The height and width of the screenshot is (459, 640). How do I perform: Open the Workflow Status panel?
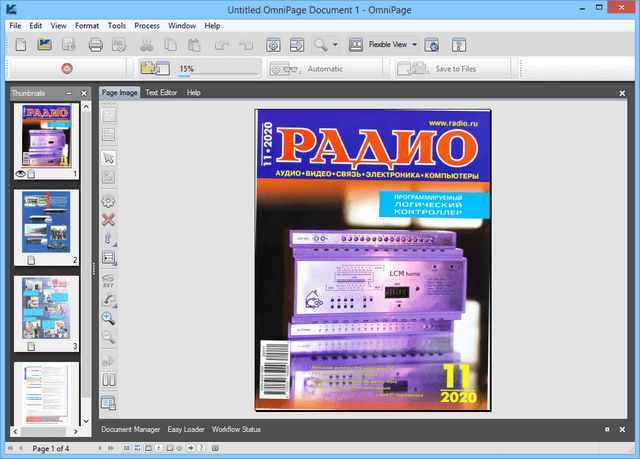click(236, 429)
